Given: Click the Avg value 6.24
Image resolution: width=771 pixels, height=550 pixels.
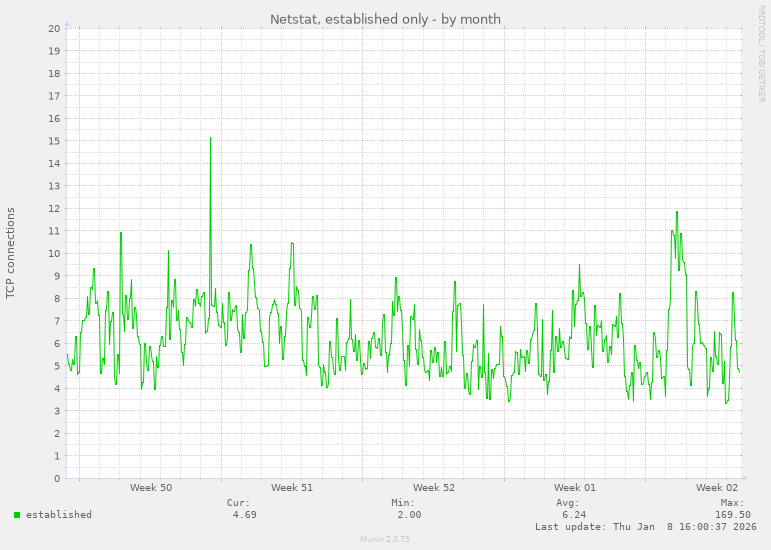Looking at the screenshot, I should [573, 515].
